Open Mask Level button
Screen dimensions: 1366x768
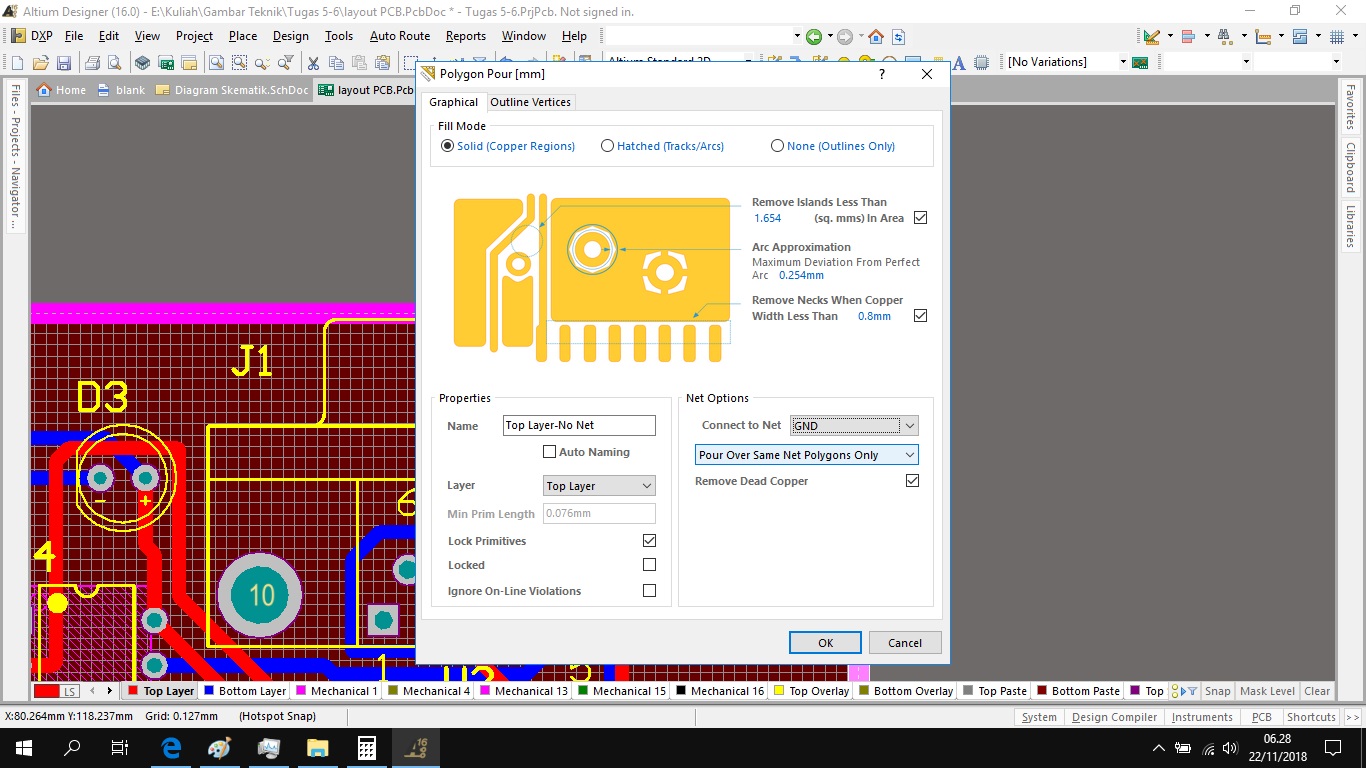coord(1267,691)
